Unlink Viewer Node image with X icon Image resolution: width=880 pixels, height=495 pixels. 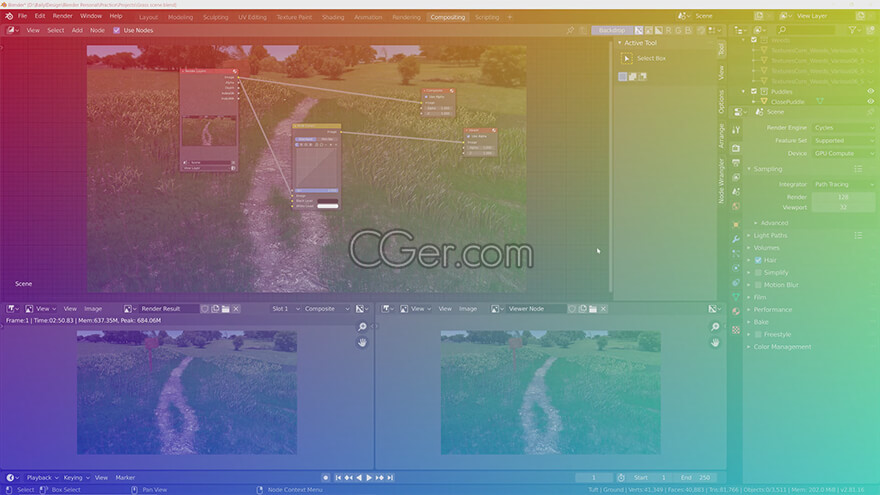(603, 309)
